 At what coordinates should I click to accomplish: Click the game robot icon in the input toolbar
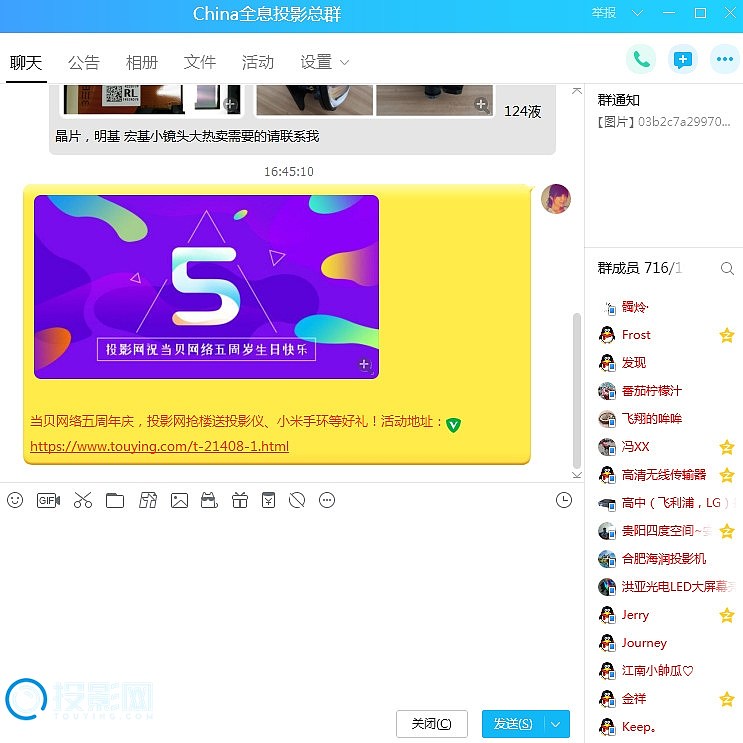tap(209, 500)
